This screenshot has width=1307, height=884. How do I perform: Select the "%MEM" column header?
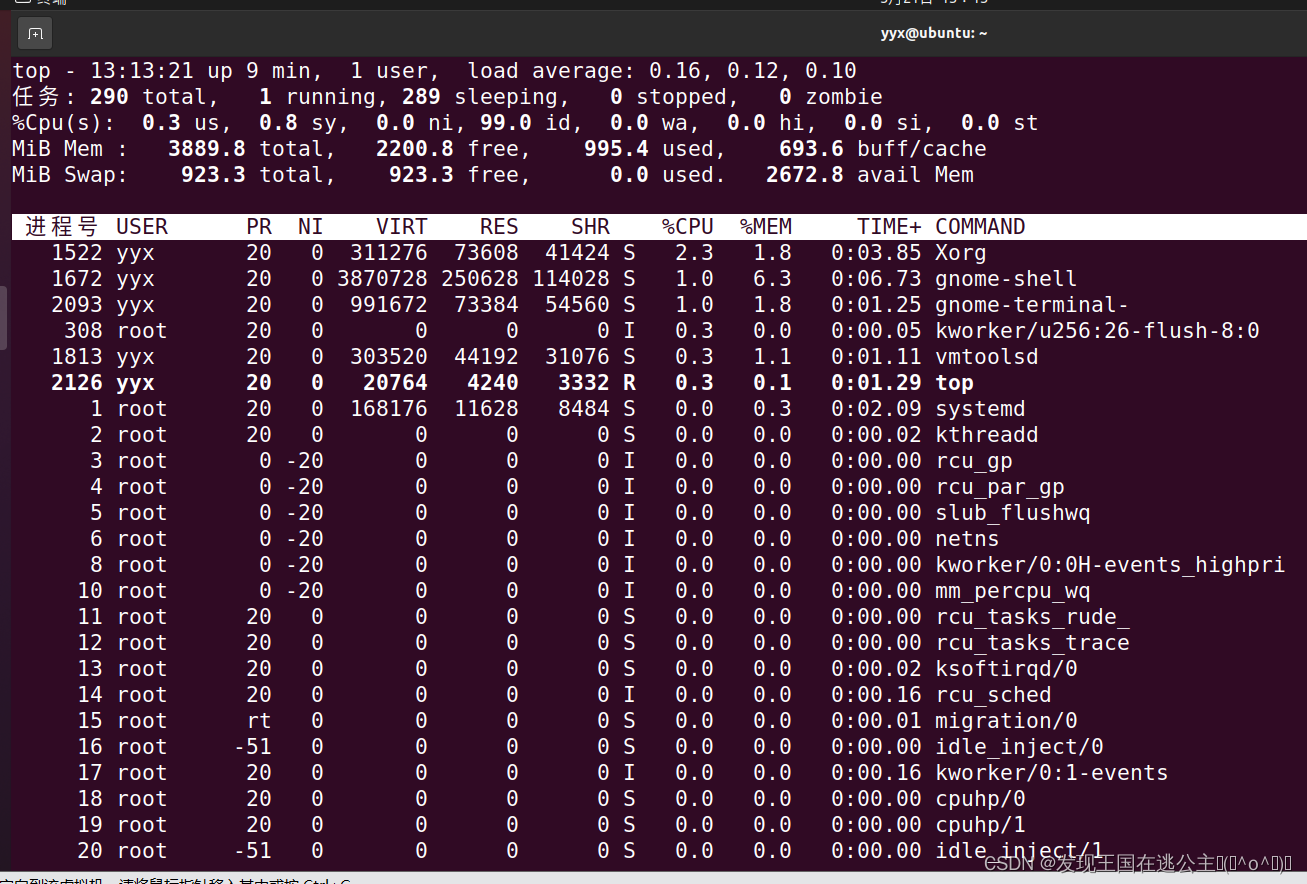766,227
